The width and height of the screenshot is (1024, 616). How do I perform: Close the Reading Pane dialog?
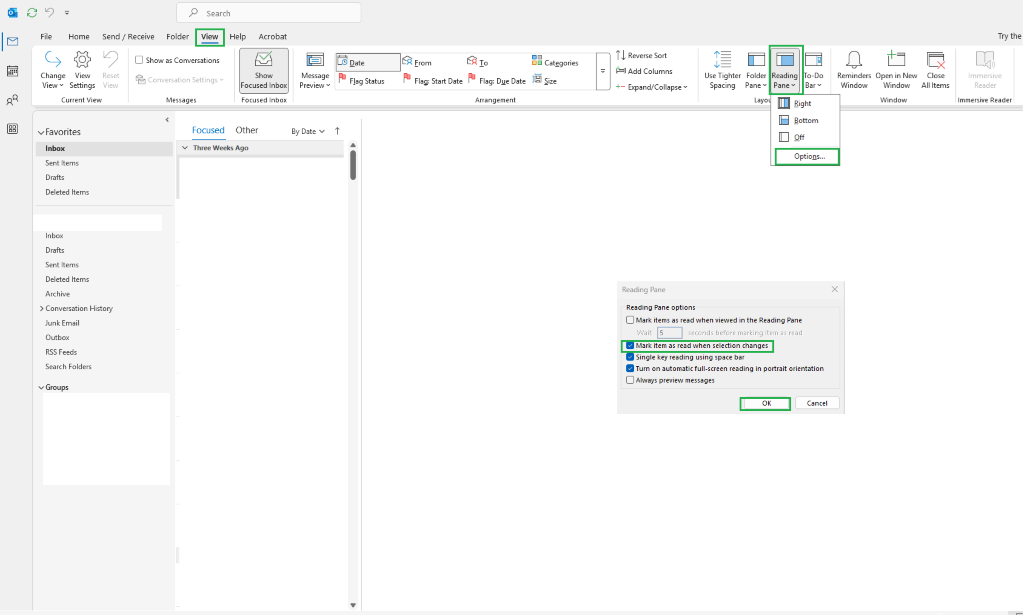tap(834, 289)
